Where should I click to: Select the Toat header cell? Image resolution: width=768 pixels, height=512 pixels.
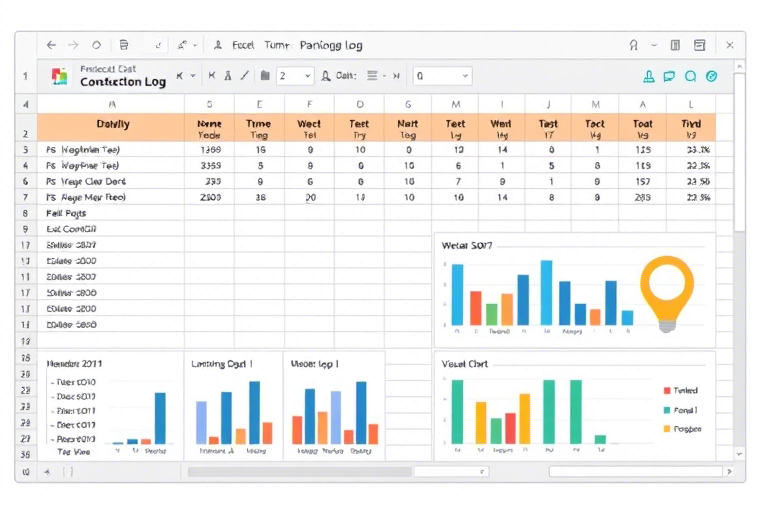(642, 128)
